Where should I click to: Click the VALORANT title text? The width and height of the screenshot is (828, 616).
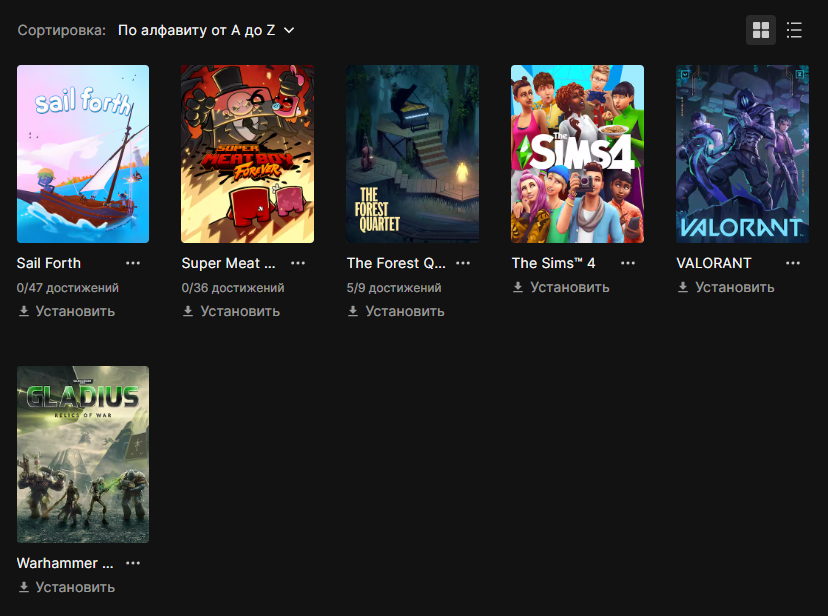pos(713,263)
